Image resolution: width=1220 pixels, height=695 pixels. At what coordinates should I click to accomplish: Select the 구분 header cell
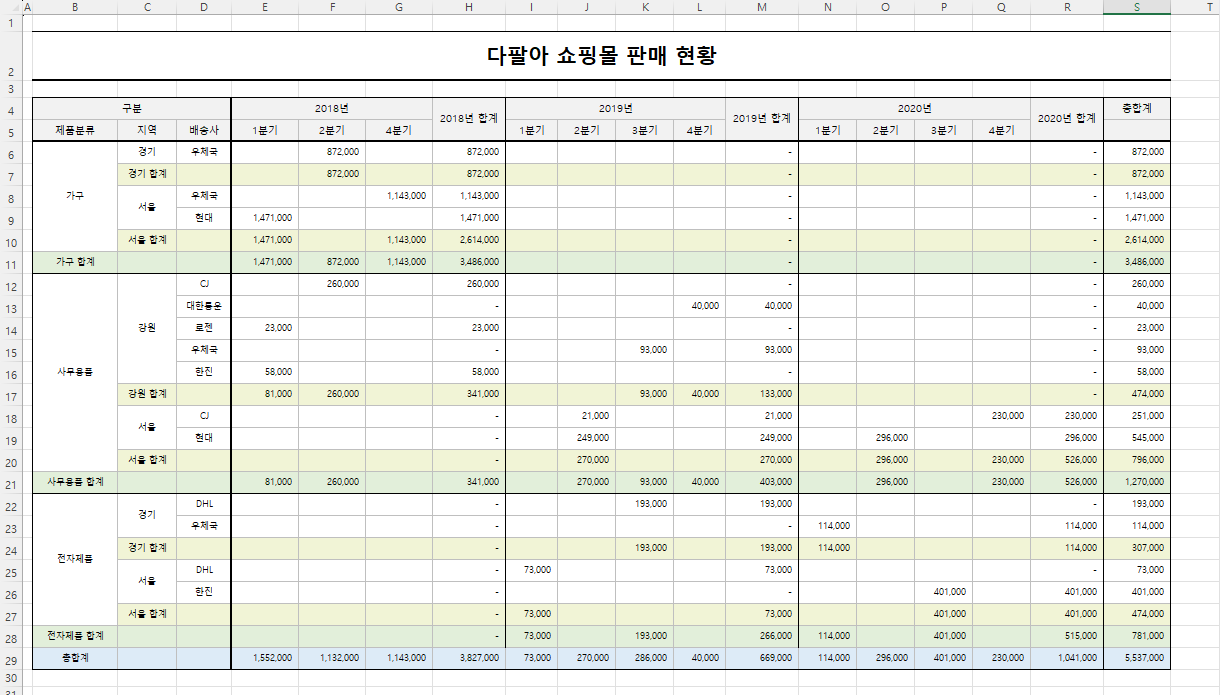click(132, 108)
